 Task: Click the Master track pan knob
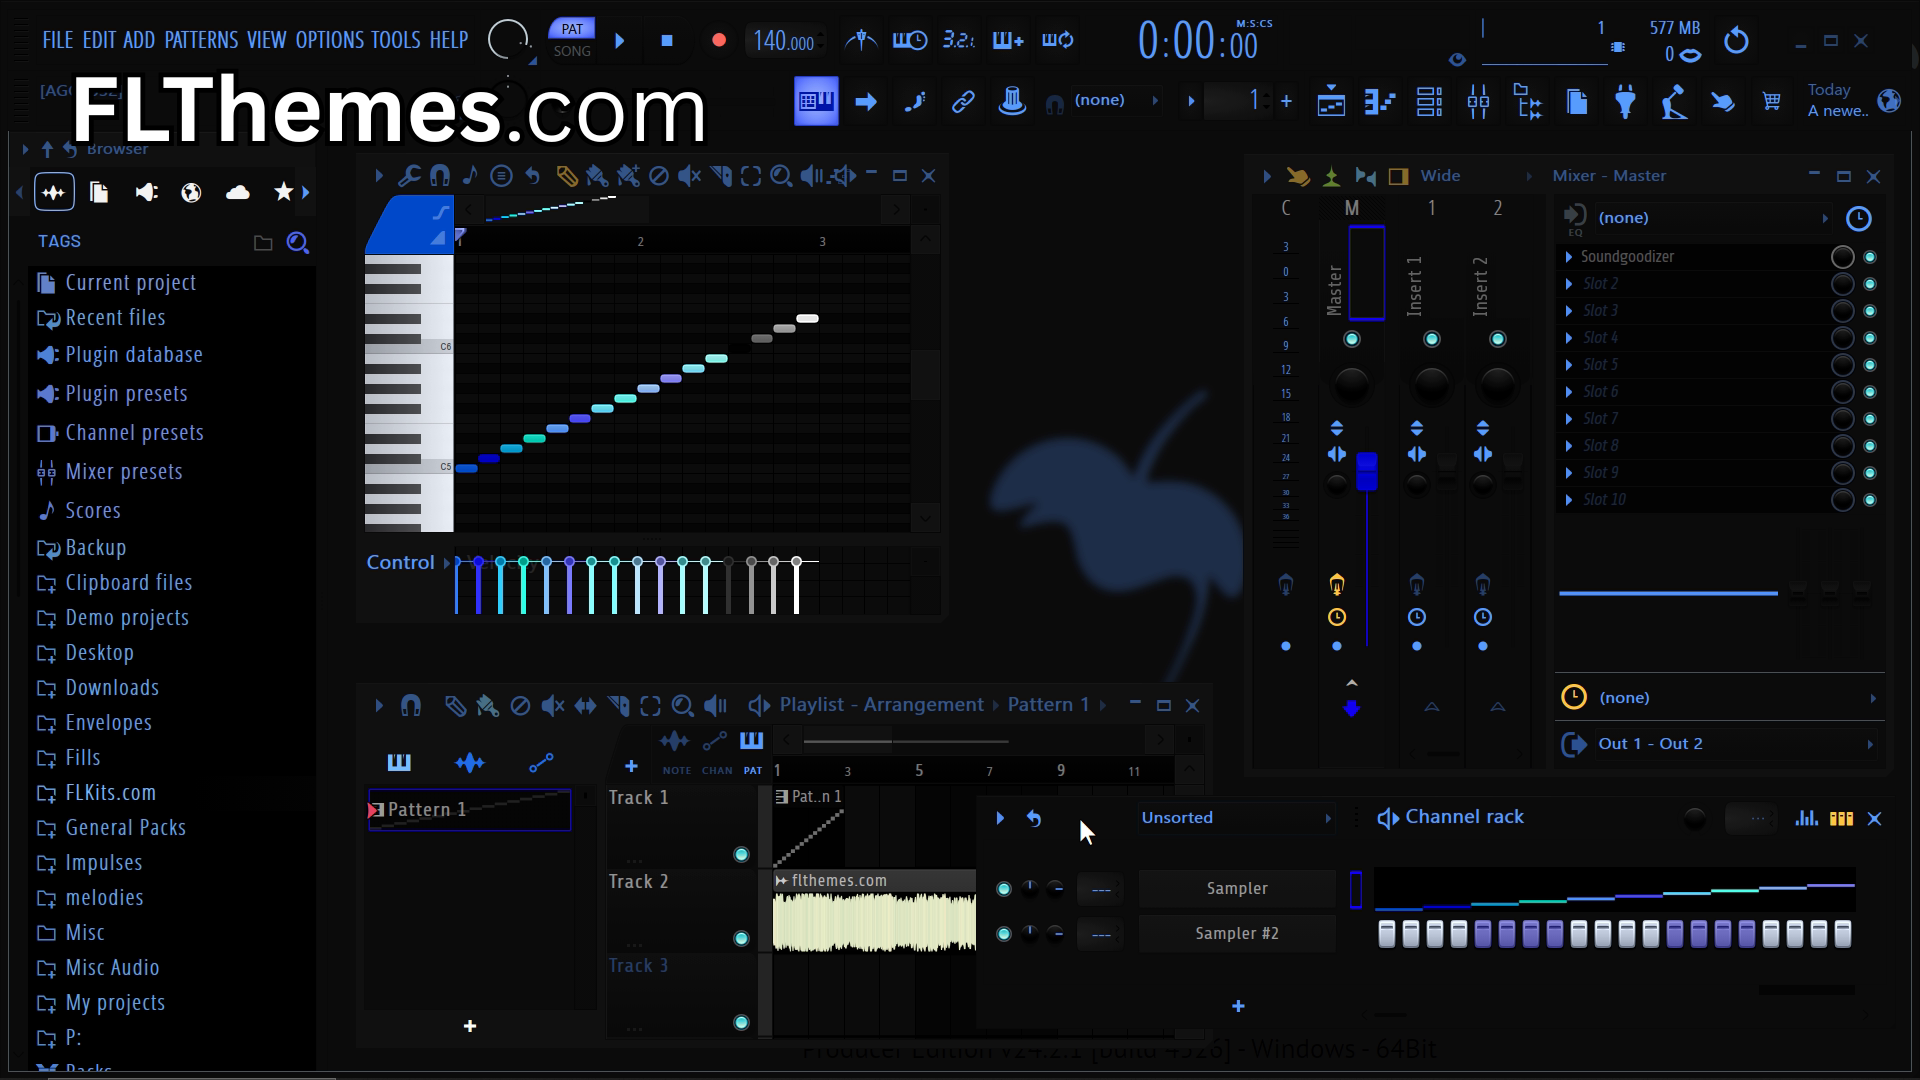pos(1352,384)
